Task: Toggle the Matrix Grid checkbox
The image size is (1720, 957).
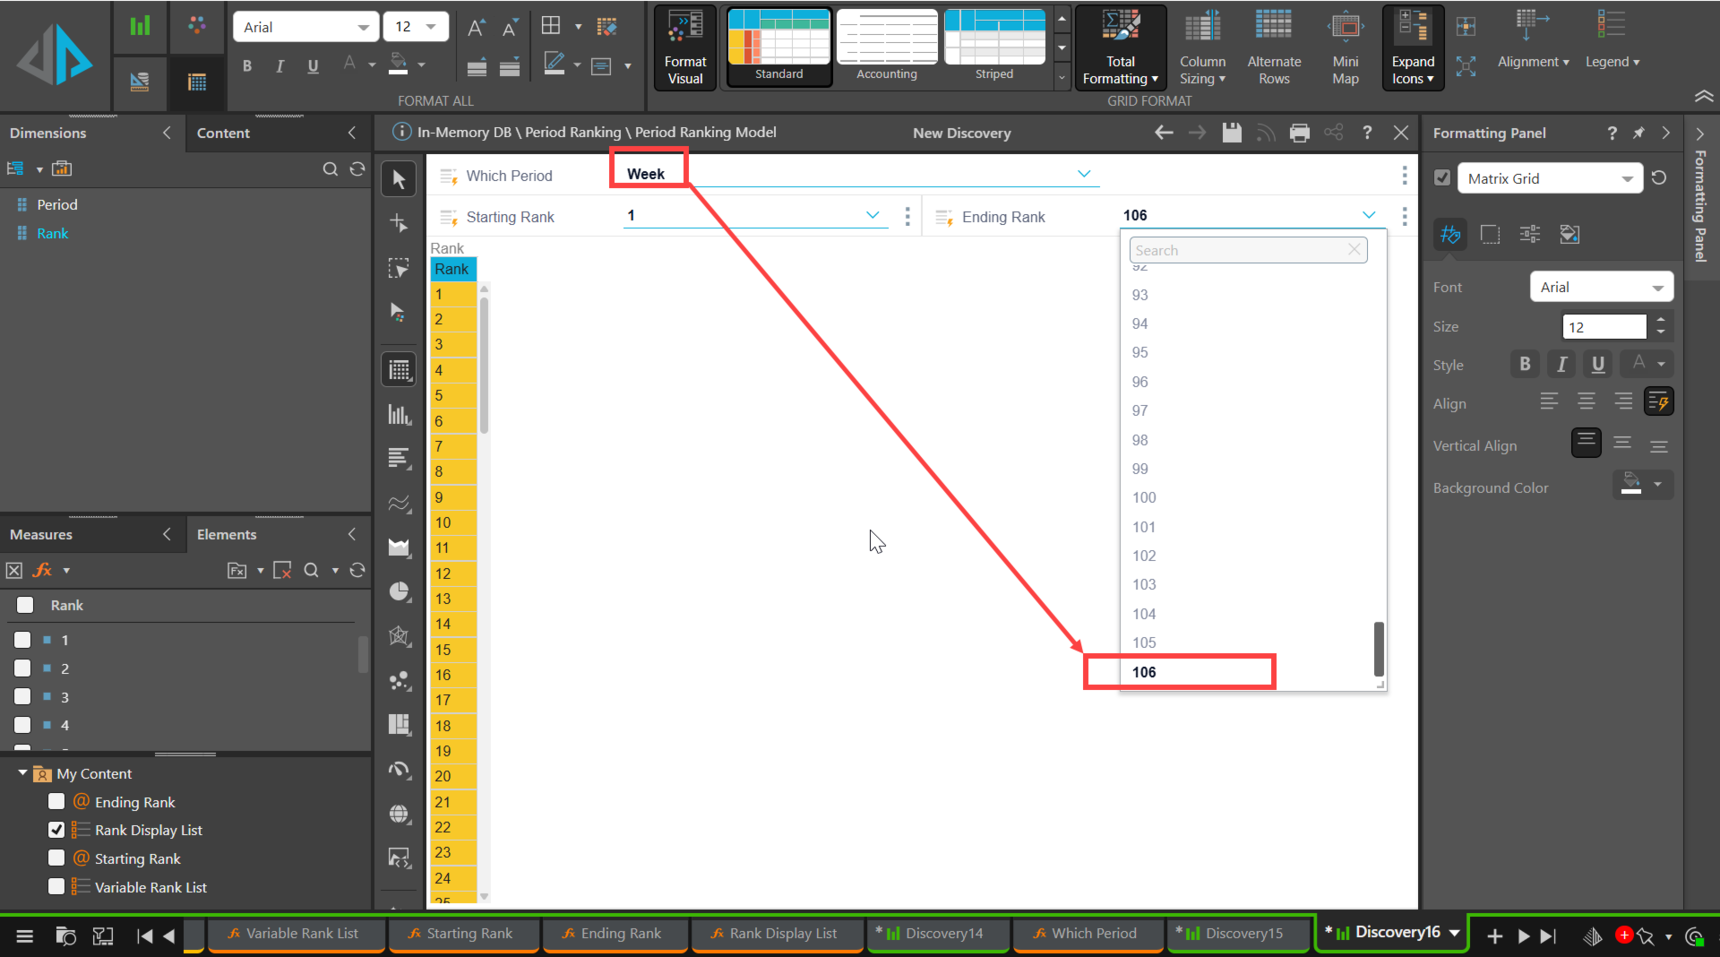Action: coord(1442,178)
